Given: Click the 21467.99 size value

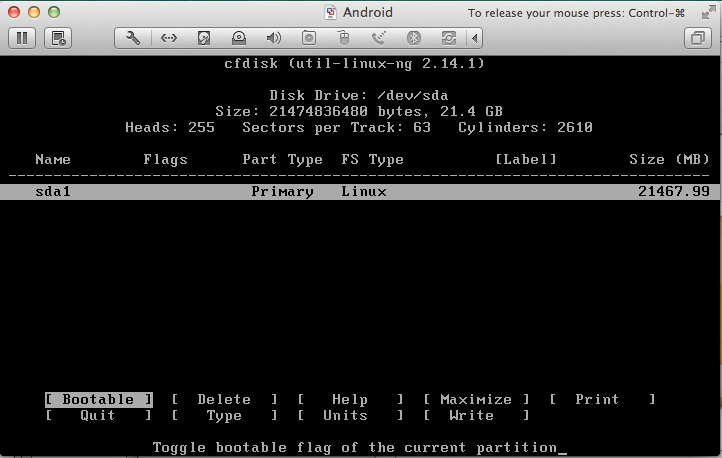Looking at the screenshot, I should [x=674, y=191].
